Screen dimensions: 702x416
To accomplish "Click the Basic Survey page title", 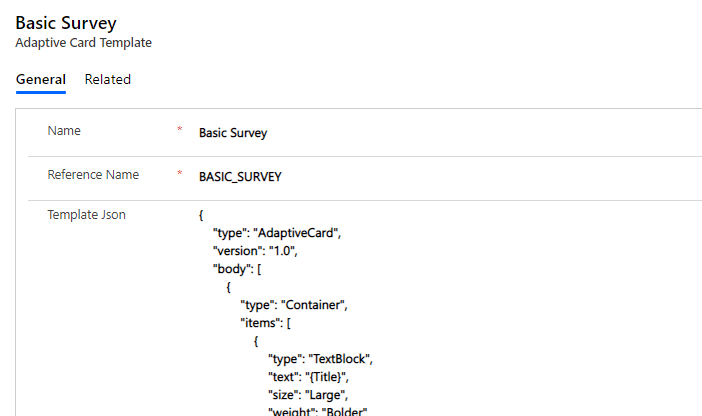I will coord(66,23).
